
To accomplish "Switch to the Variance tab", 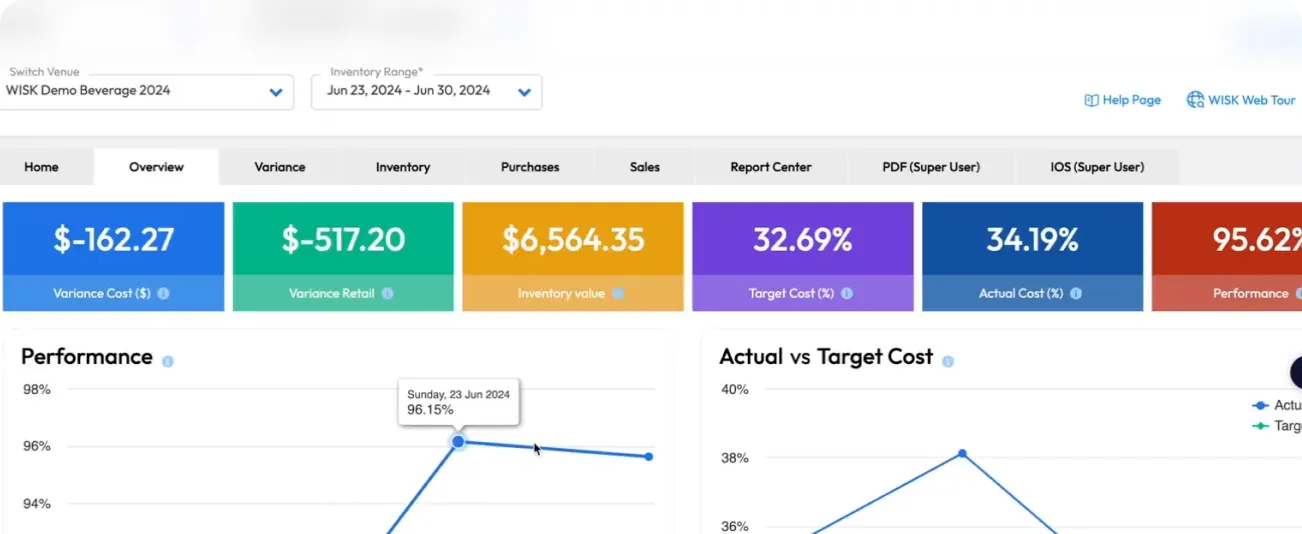I will 280,167.
